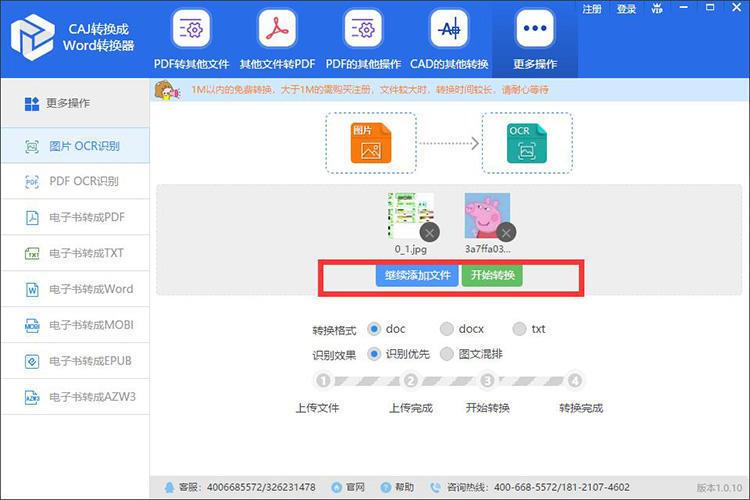The image size is (750, 500).
Task: Click the 咨询热线 phone icon
Action: [x=435, y=488]
